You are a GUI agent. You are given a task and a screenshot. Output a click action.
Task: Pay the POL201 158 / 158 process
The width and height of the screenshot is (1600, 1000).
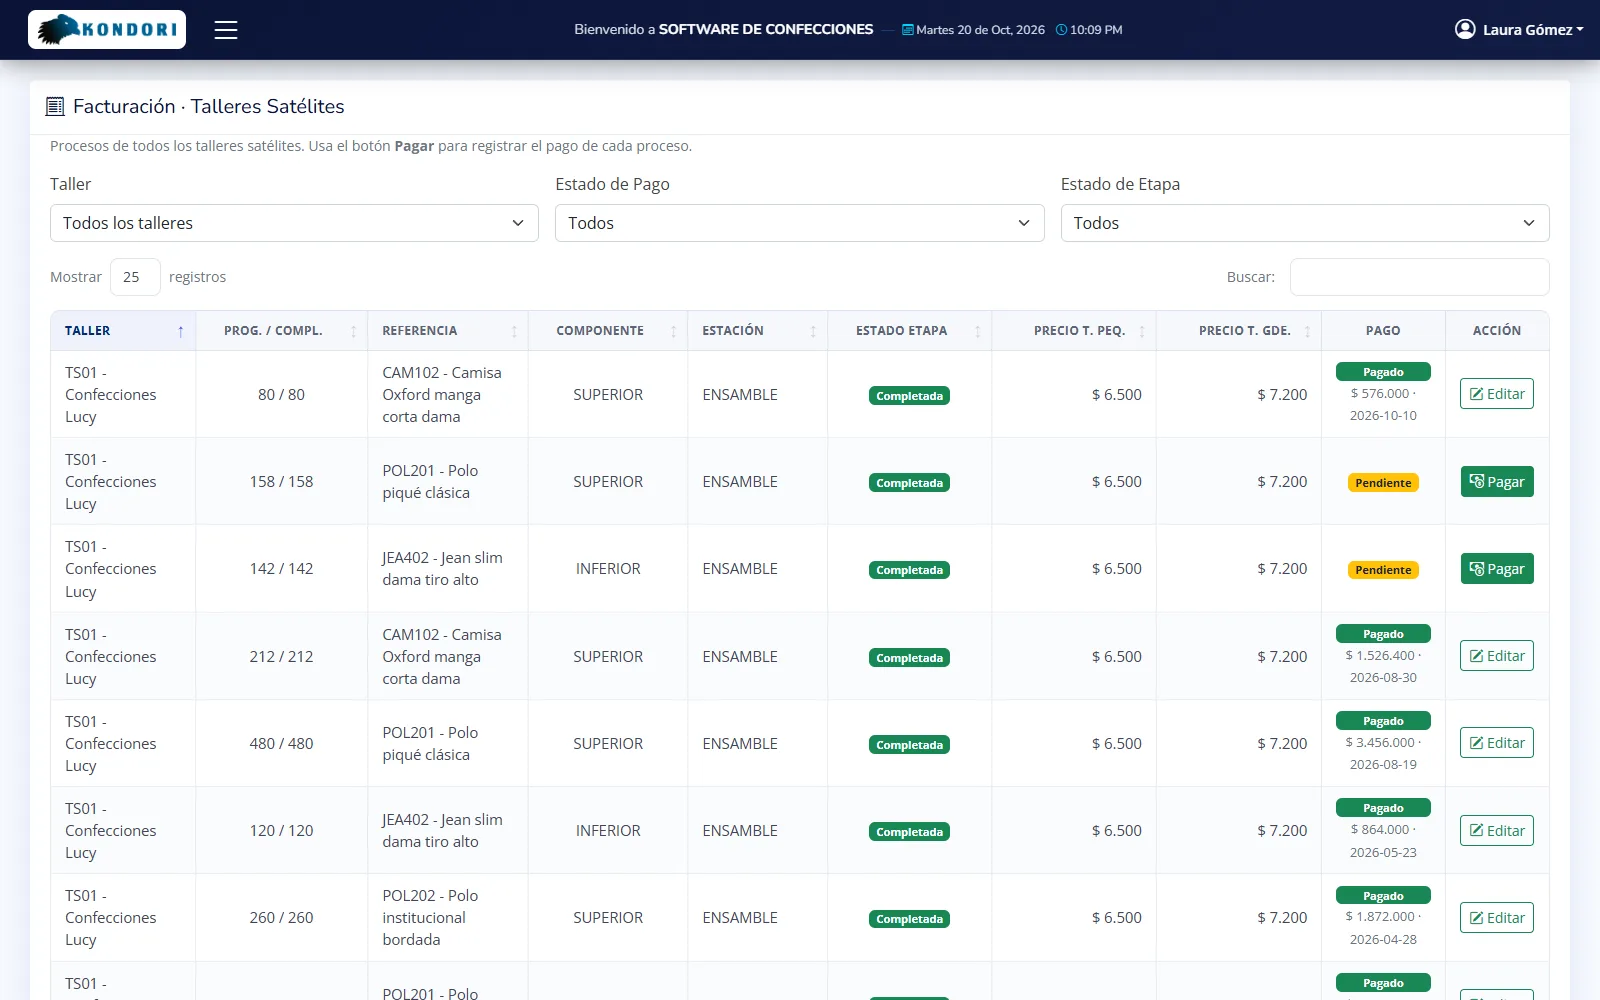1497,482
